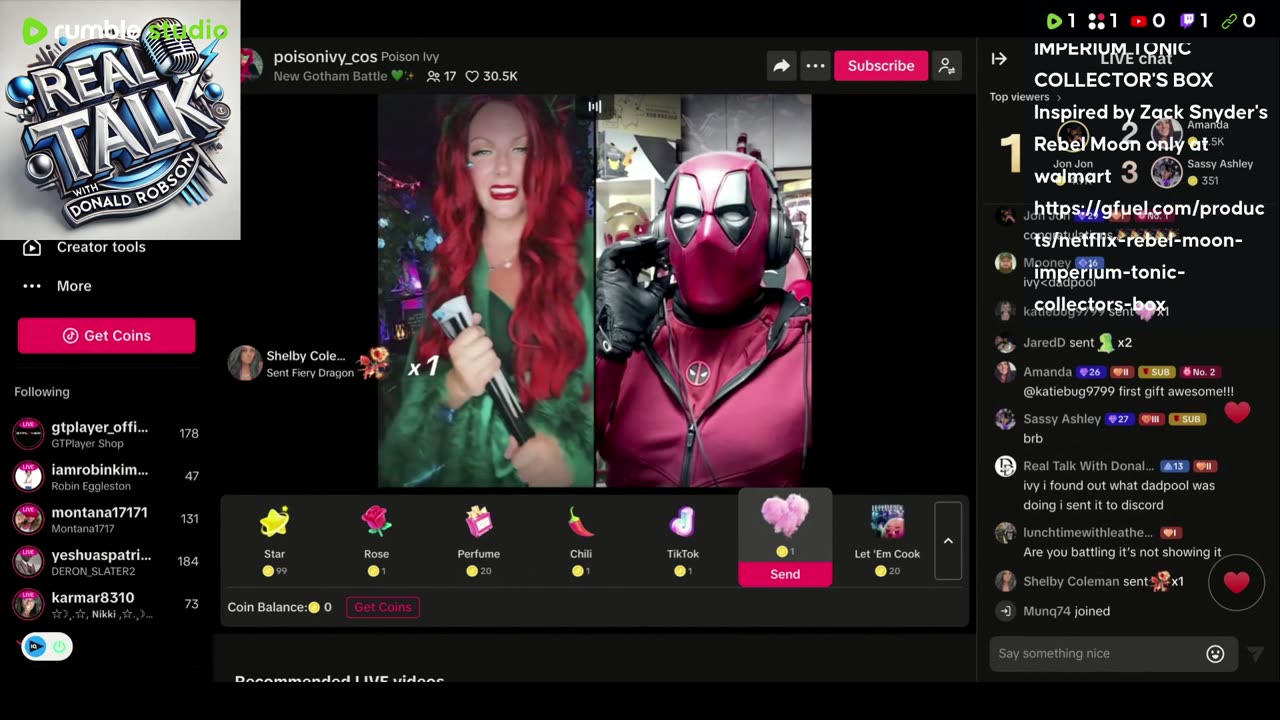Select the pink heart gift
1280x720 pixels.
pyautogui.click(x=785, y=516)
